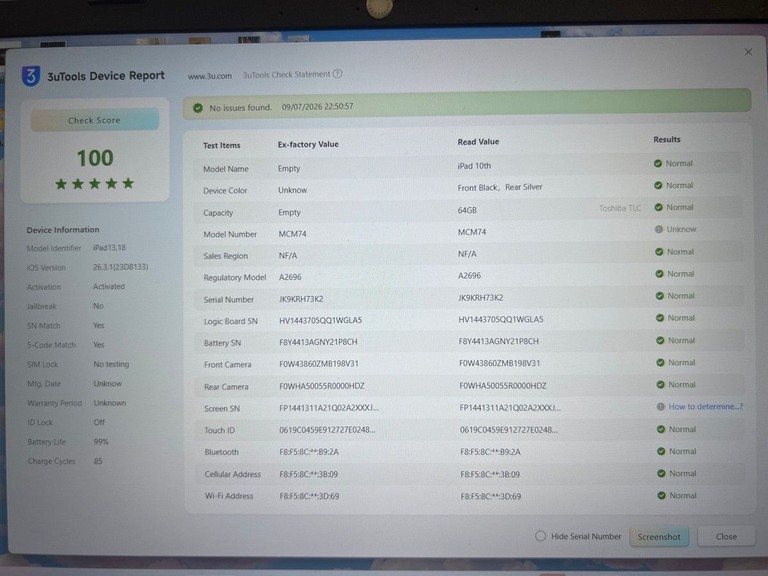The height and width of the screenshot is (576, 768).
Task: Click the grey Unknow status icon for Model Number
Action: tap(659, 229)
